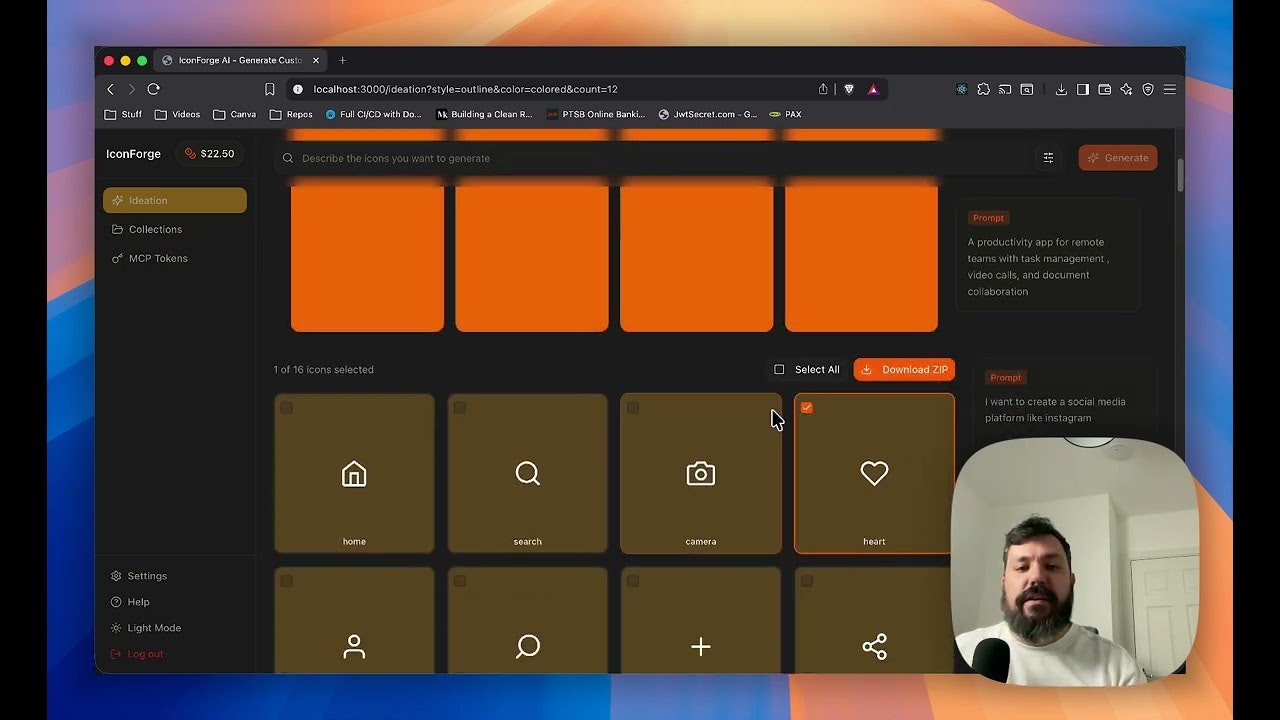Click the tab search icon in toolbar
Screen dimensions: 1280x720
1027,89
